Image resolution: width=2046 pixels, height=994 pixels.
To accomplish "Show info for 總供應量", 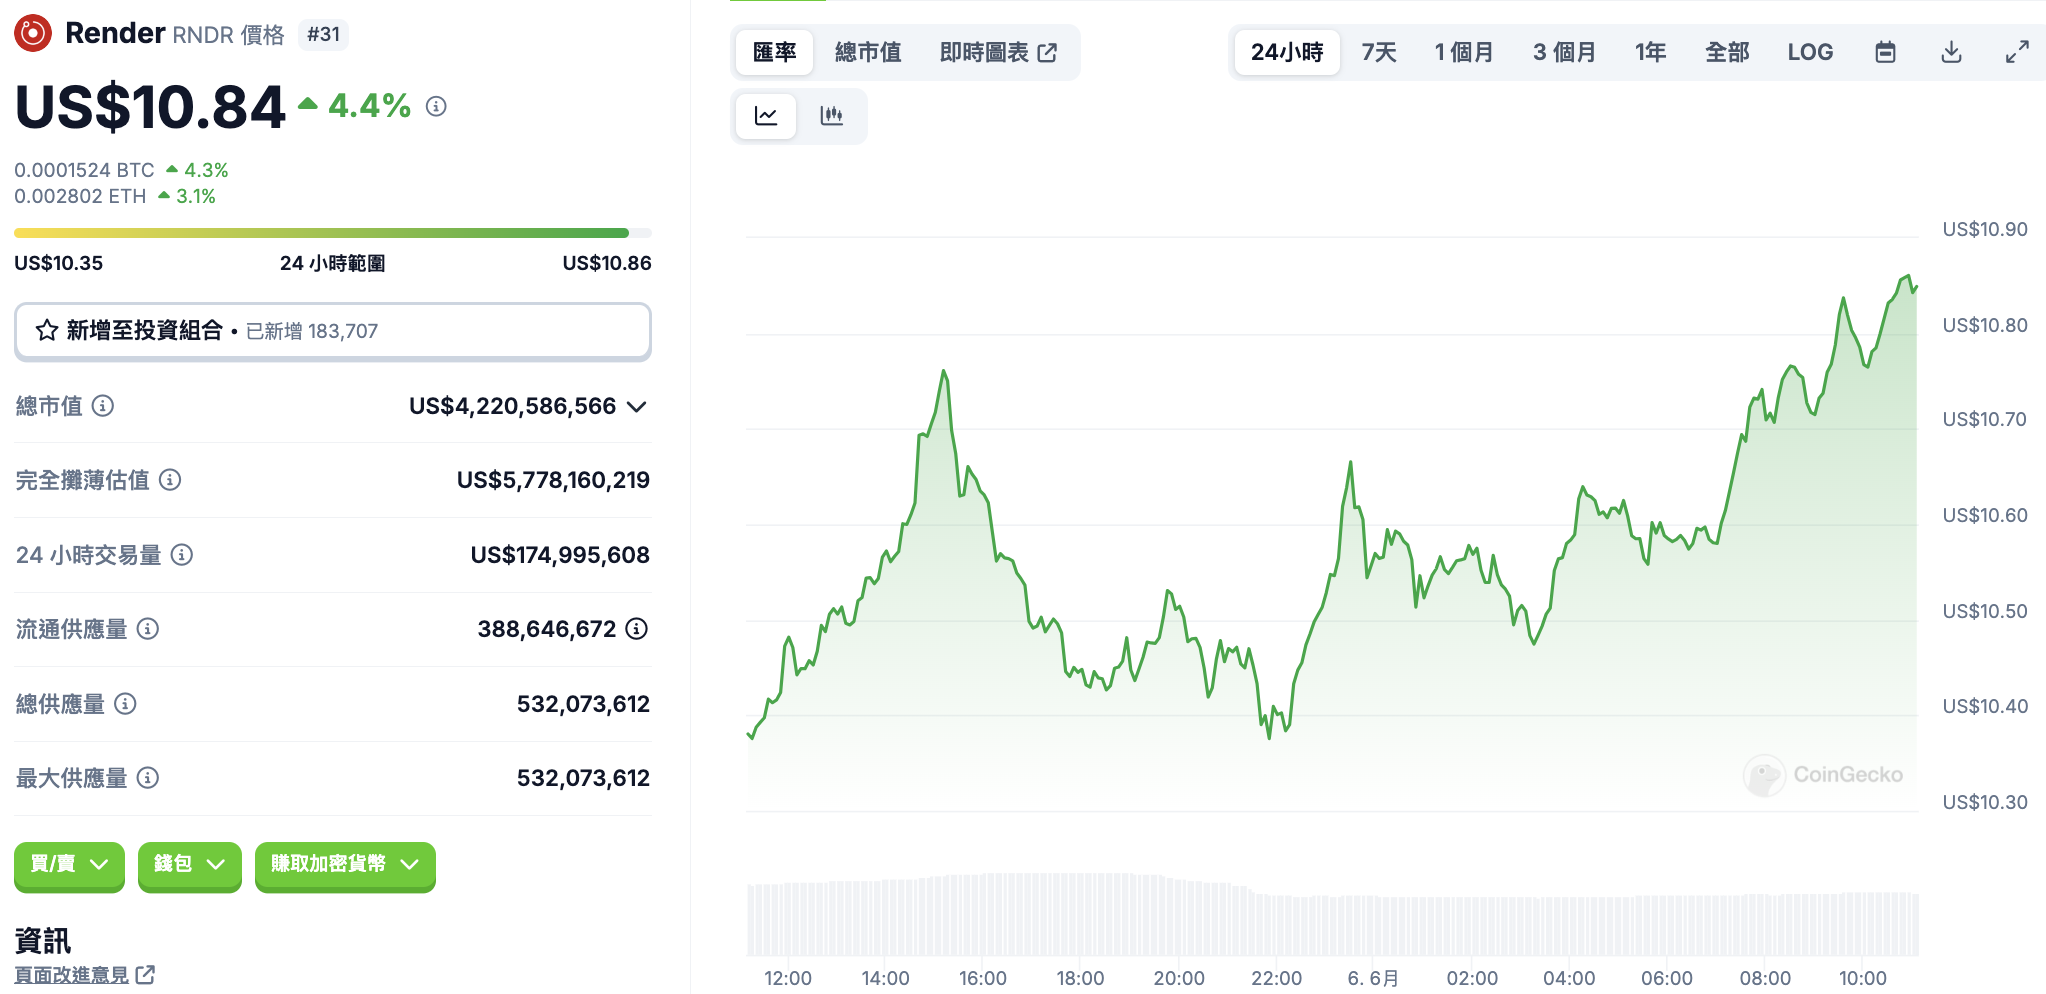I will (125, 704).
